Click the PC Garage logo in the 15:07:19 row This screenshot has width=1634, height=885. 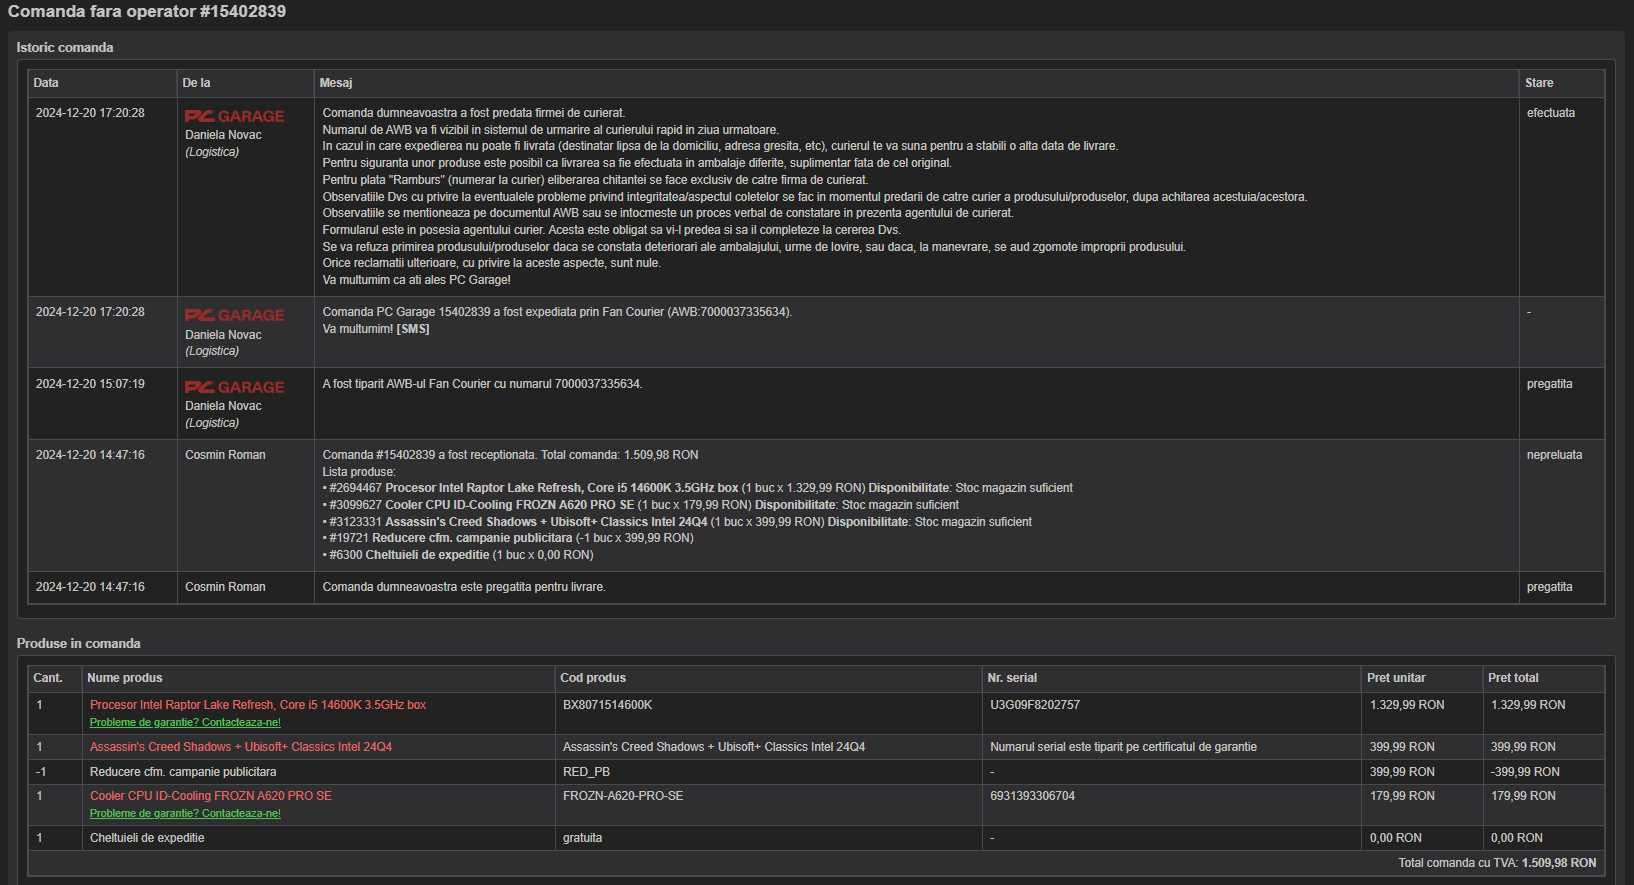pyautogui.click(x=235, y=387)
